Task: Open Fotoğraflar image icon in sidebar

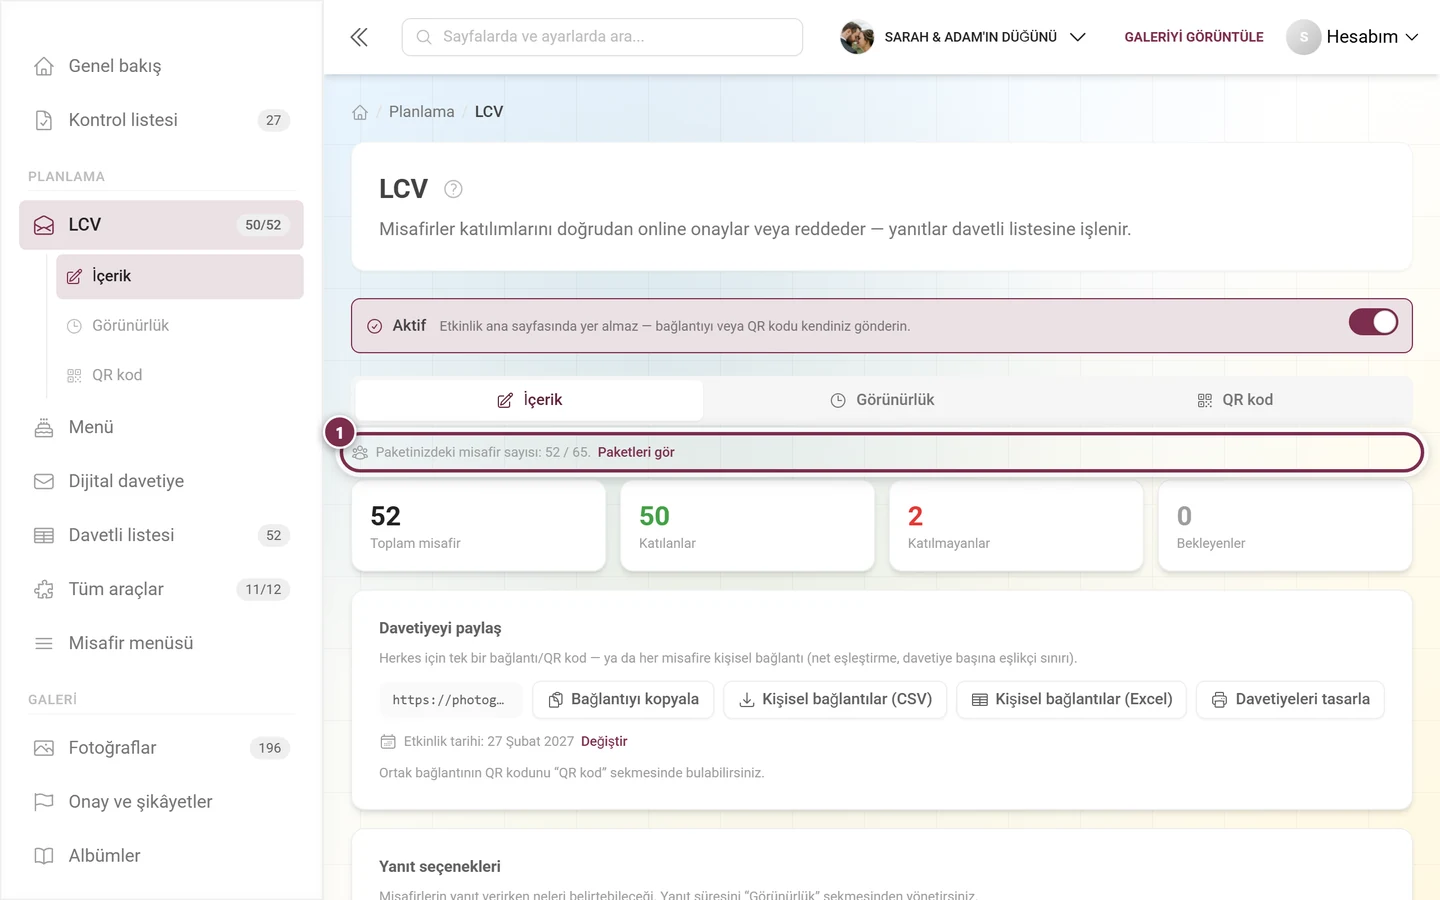Action: 44,748
